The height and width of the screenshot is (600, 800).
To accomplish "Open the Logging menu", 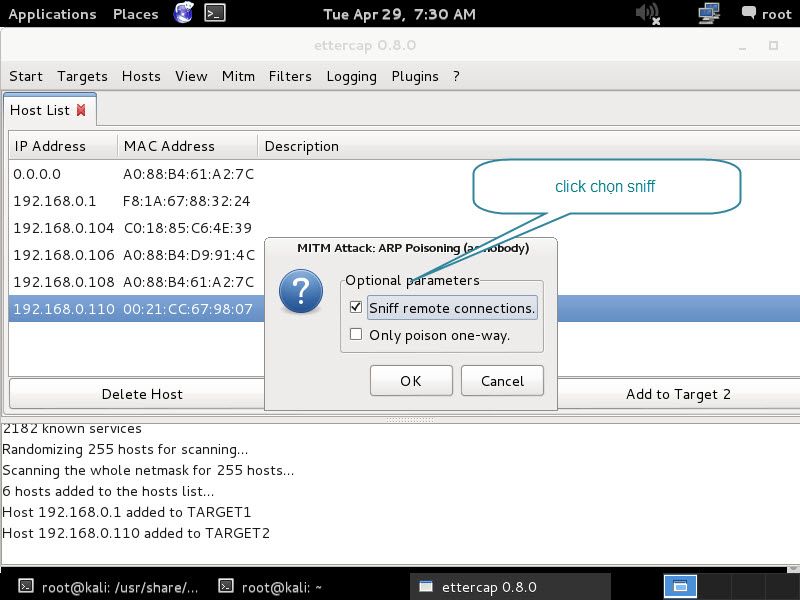I will [x=352, y=77].
